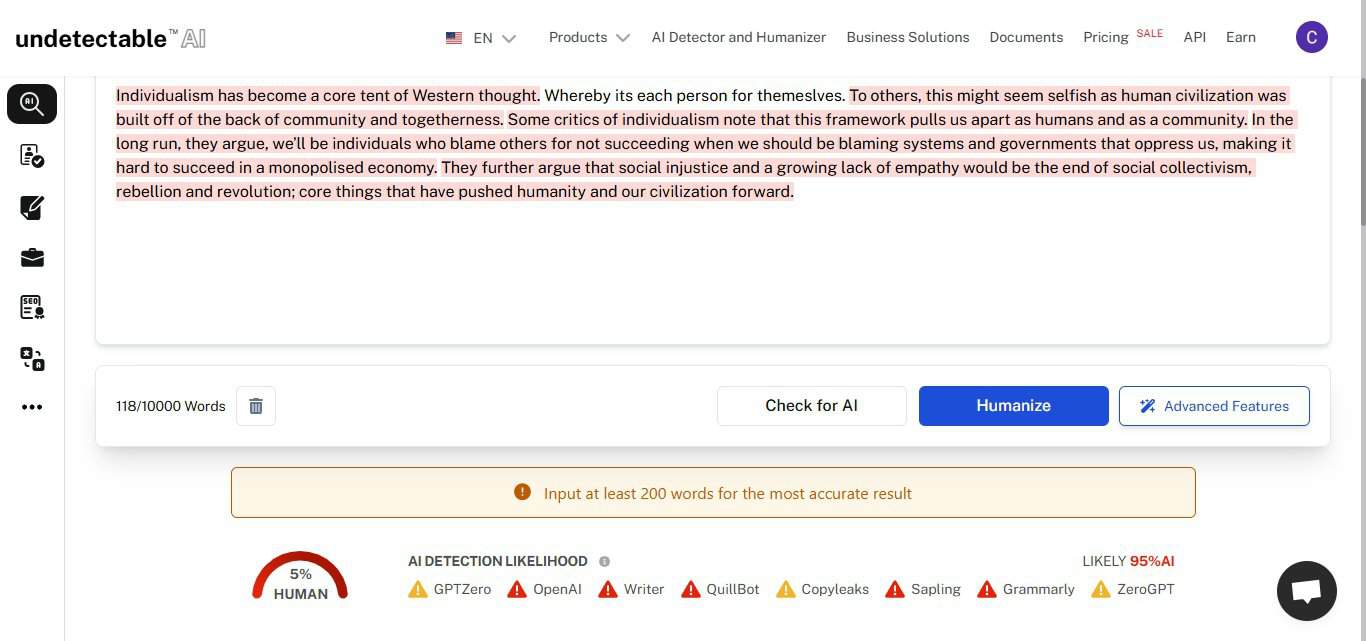The image size is (1366, 641).
Task: Click the briefcase sidebar icon
Action: [x=32, y=258]
